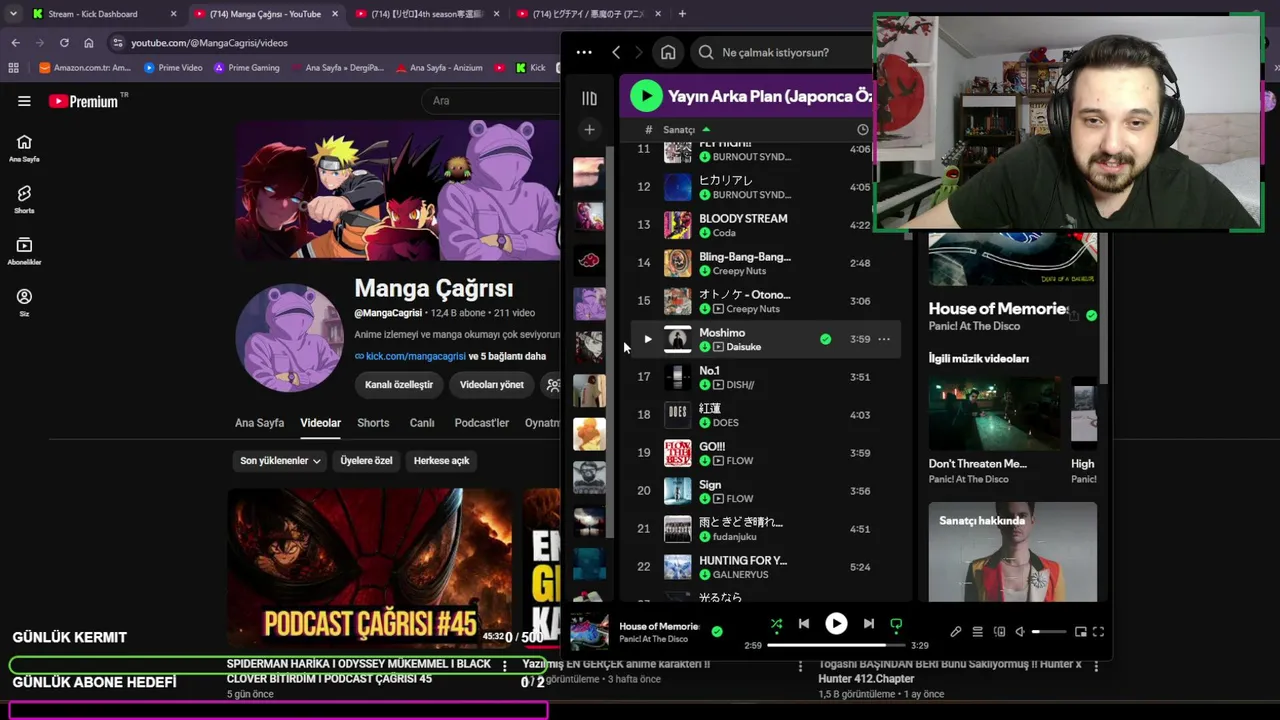
Task: Open Spotify's three-dot app menu
Action: (584, 52)
